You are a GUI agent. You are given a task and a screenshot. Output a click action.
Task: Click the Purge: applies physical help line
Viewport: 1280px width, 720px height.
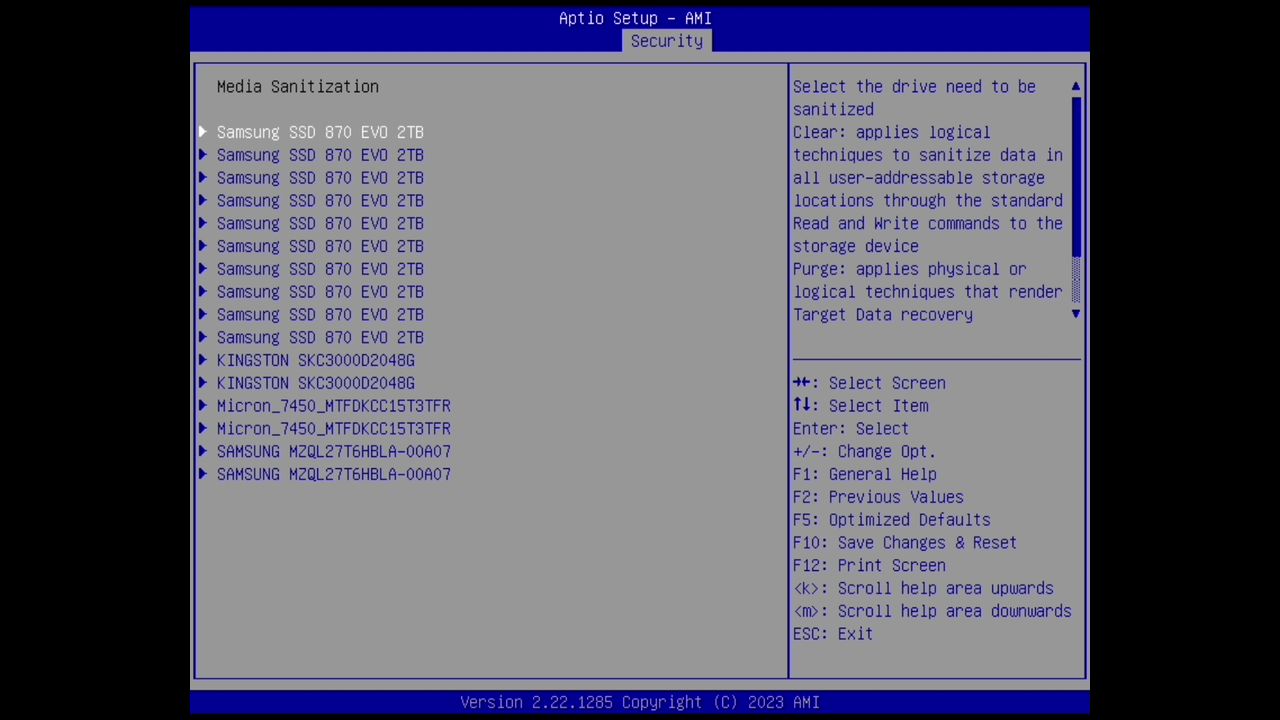point(910,269)
